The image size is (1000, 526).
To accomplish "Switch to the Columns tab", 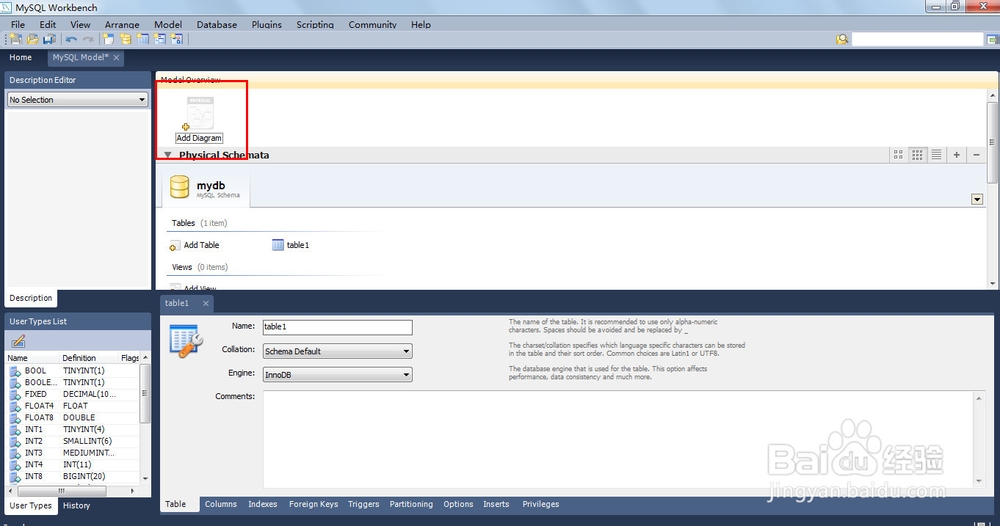I will 221,504.
